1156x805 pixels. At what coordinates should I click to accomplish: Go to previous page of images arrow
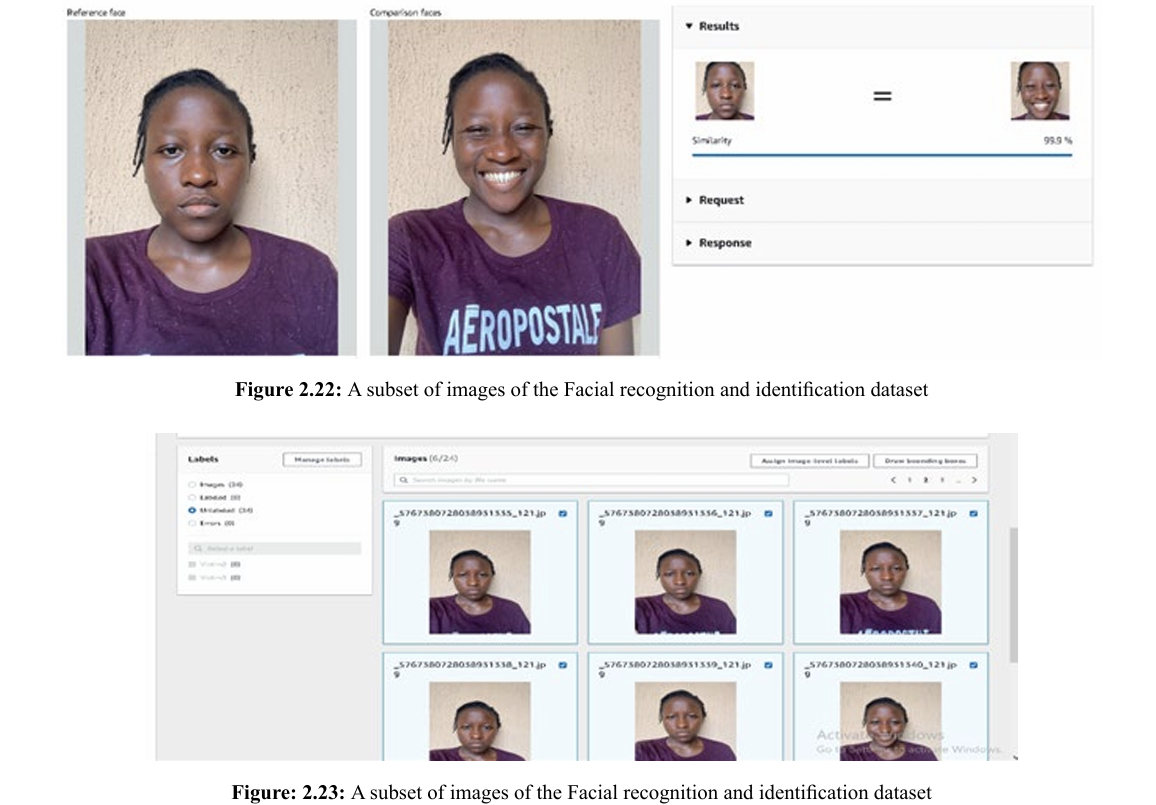(x=894, y=481)
